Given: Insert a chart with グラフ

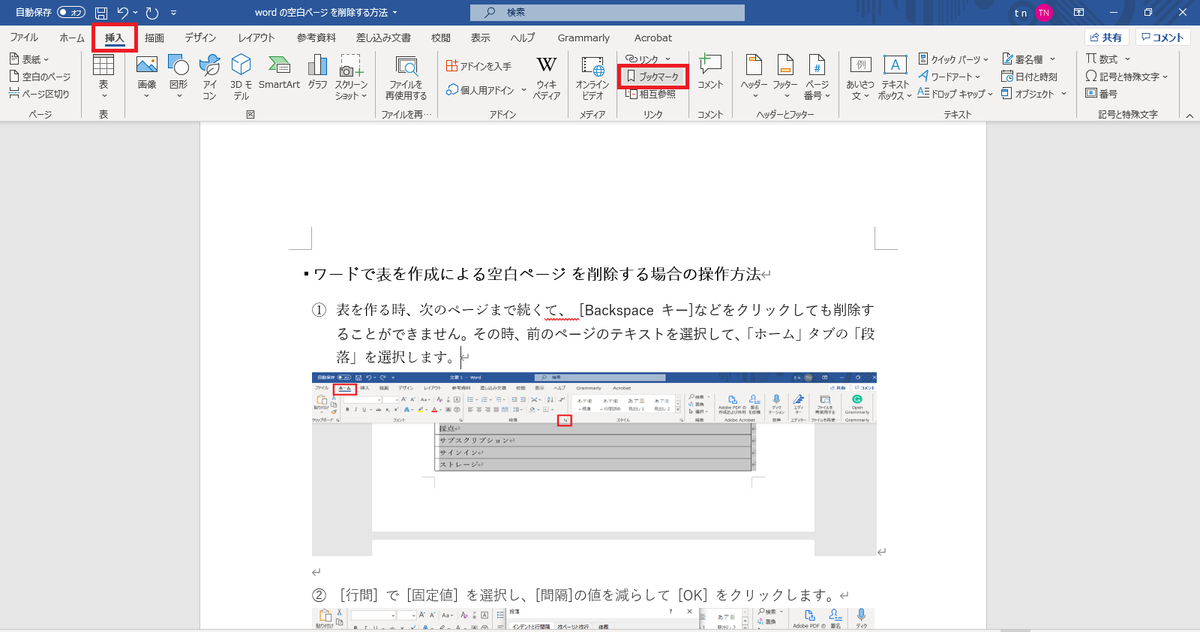Looking at the screenshot, I should point(318,72).
